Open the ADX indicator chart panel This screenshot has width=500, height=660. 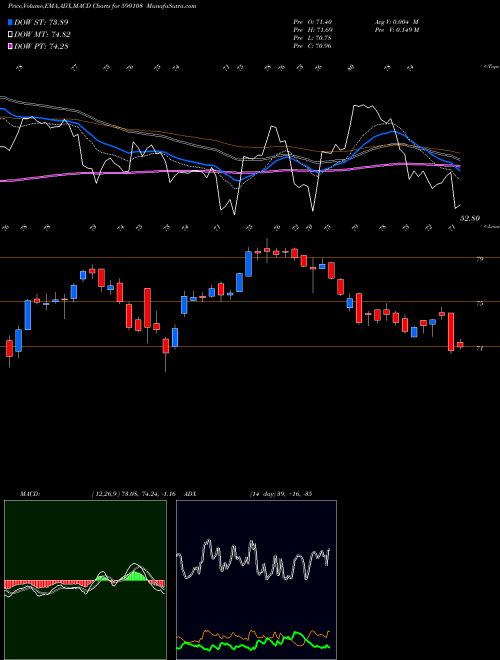click(256, 580)
